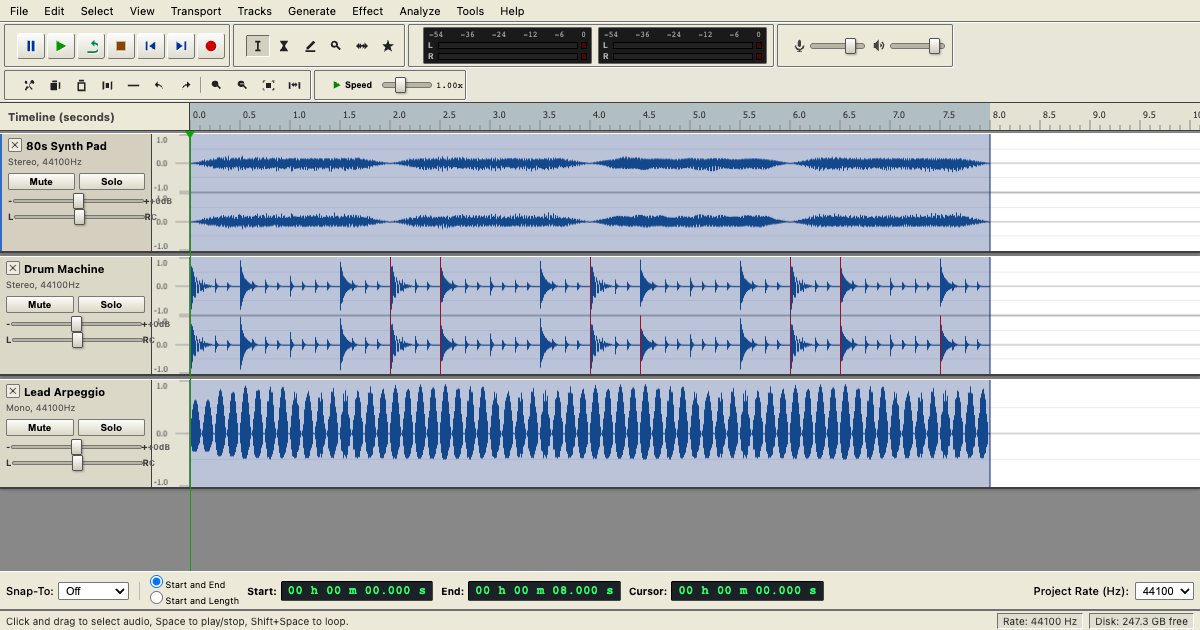Open 80s Synth Pad track name menu
1200x630 pixels.
(66, 146)
